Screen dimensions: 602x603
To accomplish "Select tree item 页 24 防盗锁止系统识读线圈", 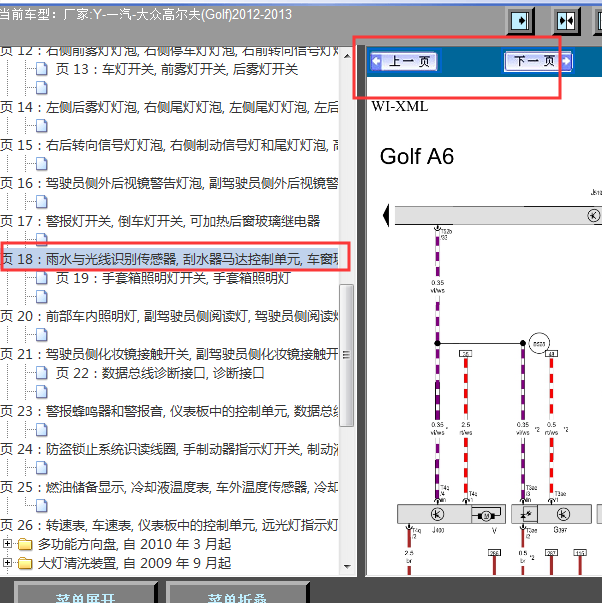I will coord(169,449).
